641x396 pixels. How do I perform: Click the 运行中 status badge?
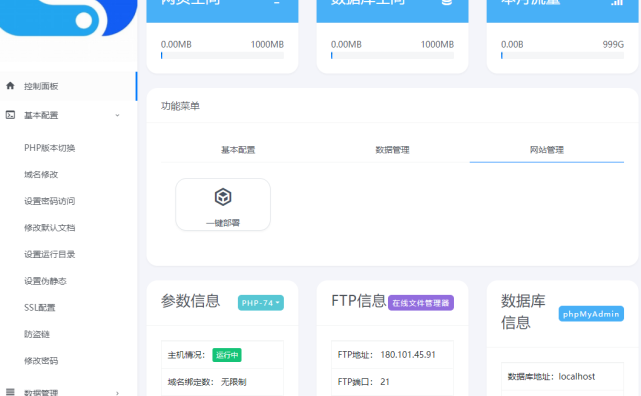pyautogui.click(x=227, y=355)
